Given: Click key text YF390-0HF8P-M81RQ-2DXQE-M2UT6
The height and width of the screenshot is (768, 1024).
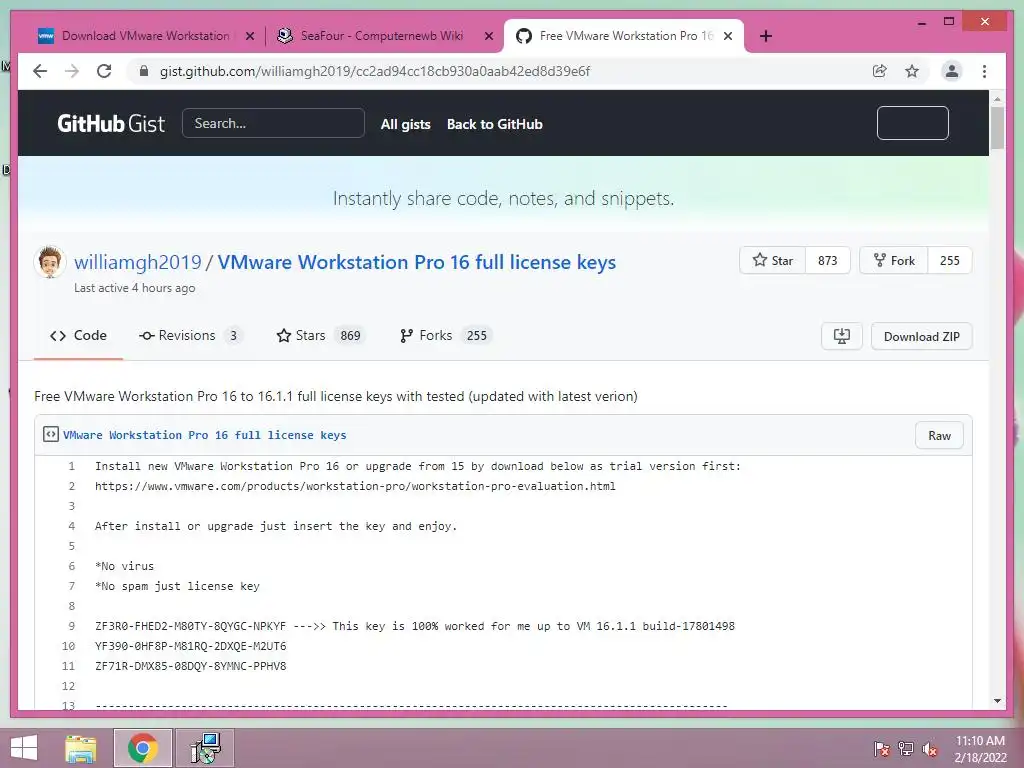Looking at the screenshot, I should pyautogui.click(x=190, y=646).
